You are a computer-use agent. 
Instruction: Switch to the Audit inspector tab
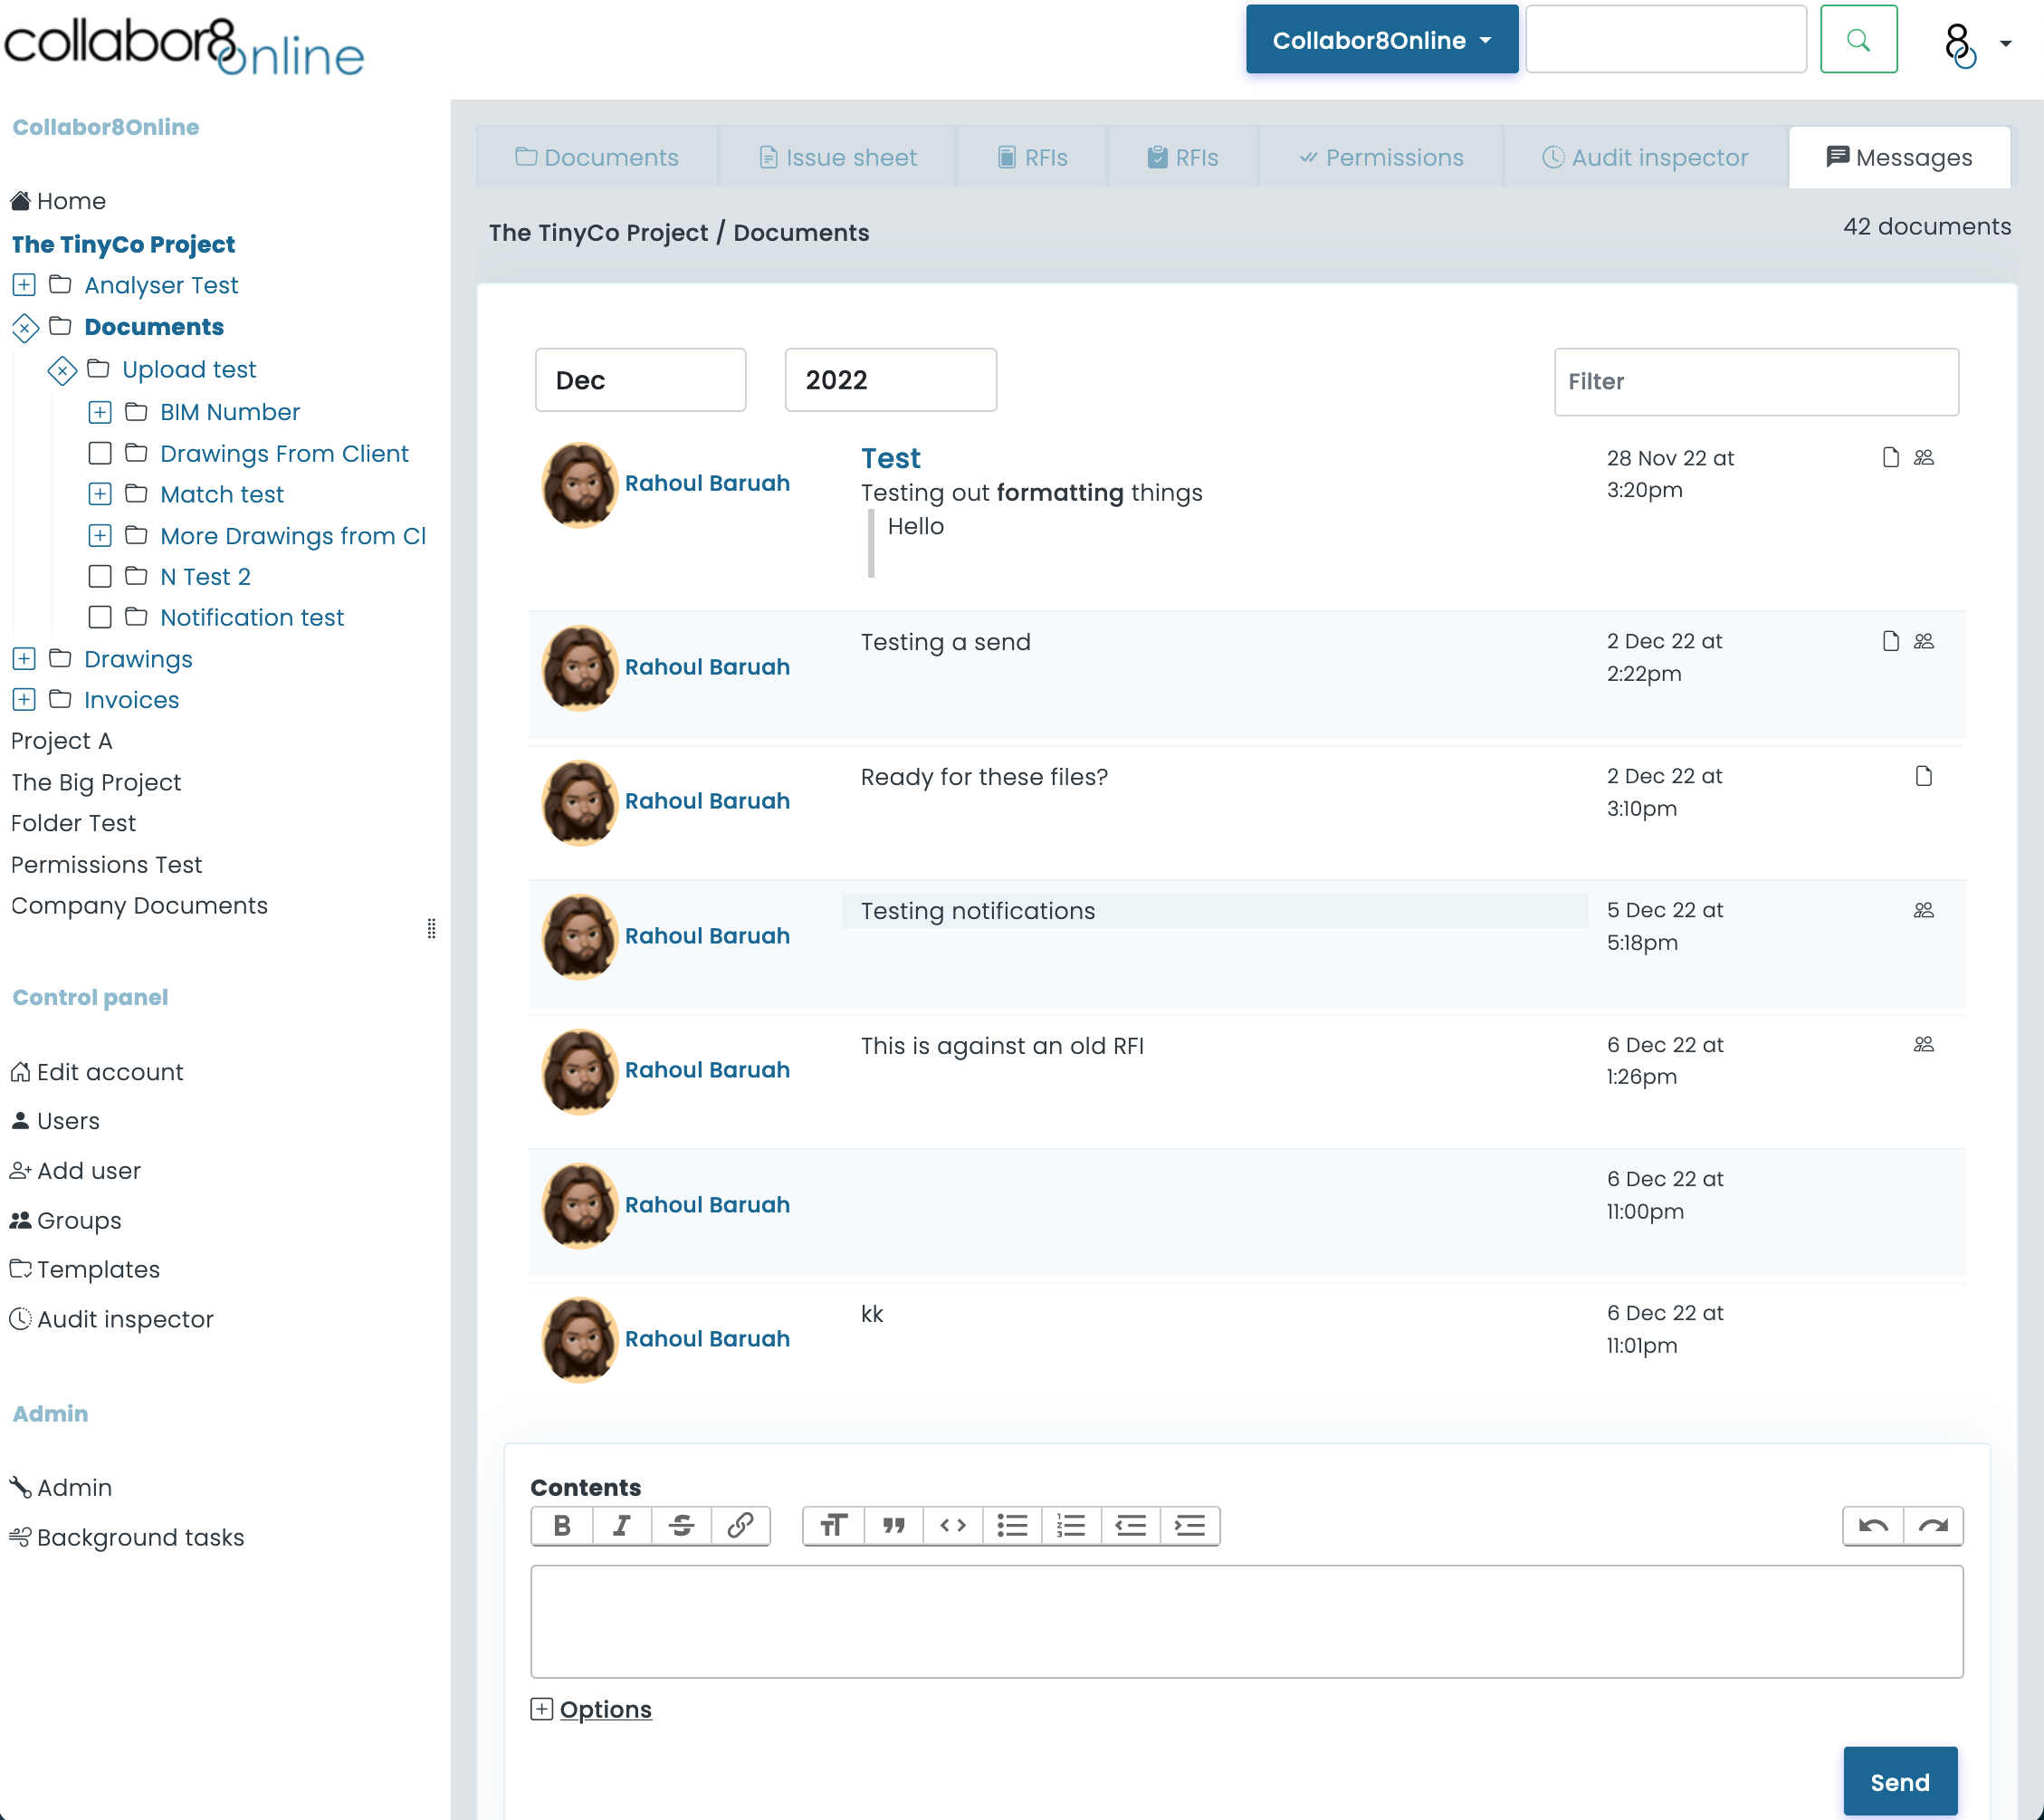coord(1645,158)
